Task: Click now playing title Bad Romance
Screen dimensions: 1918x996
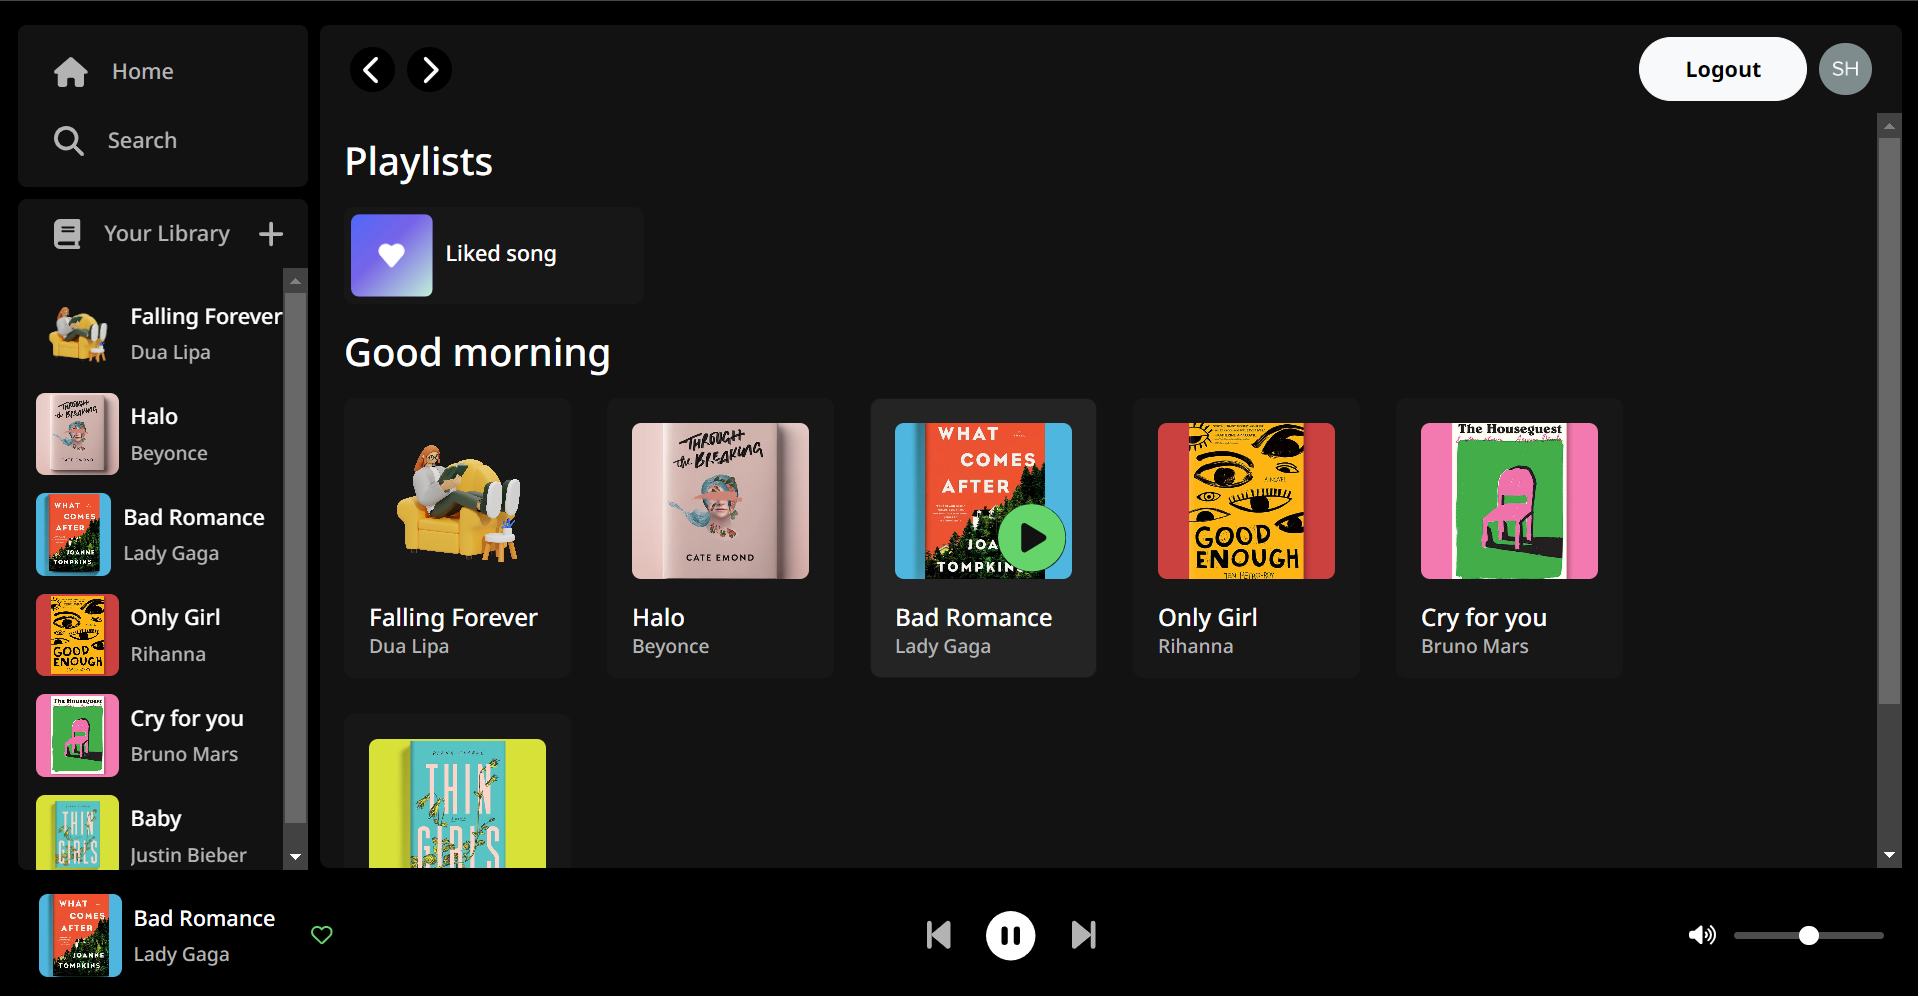Action: (x=204, y=918)
